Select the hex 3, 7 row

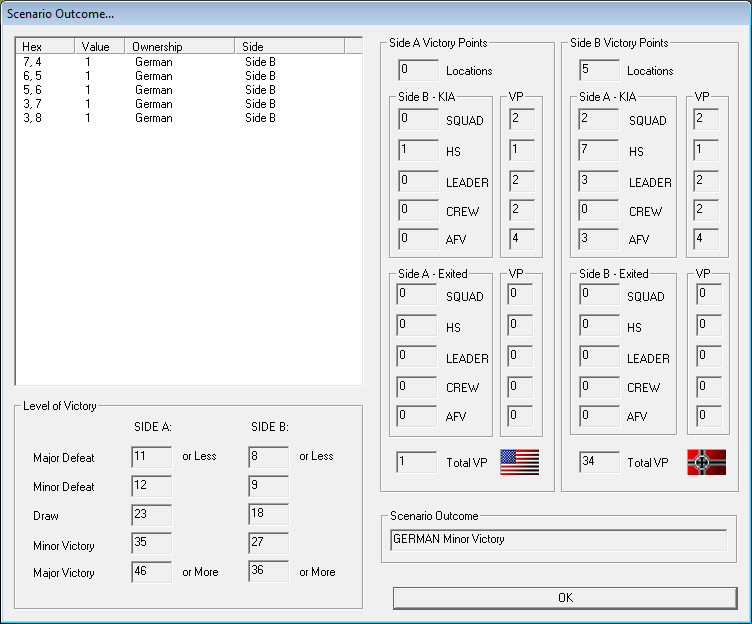pyautogui.click(x=188, y=104)
